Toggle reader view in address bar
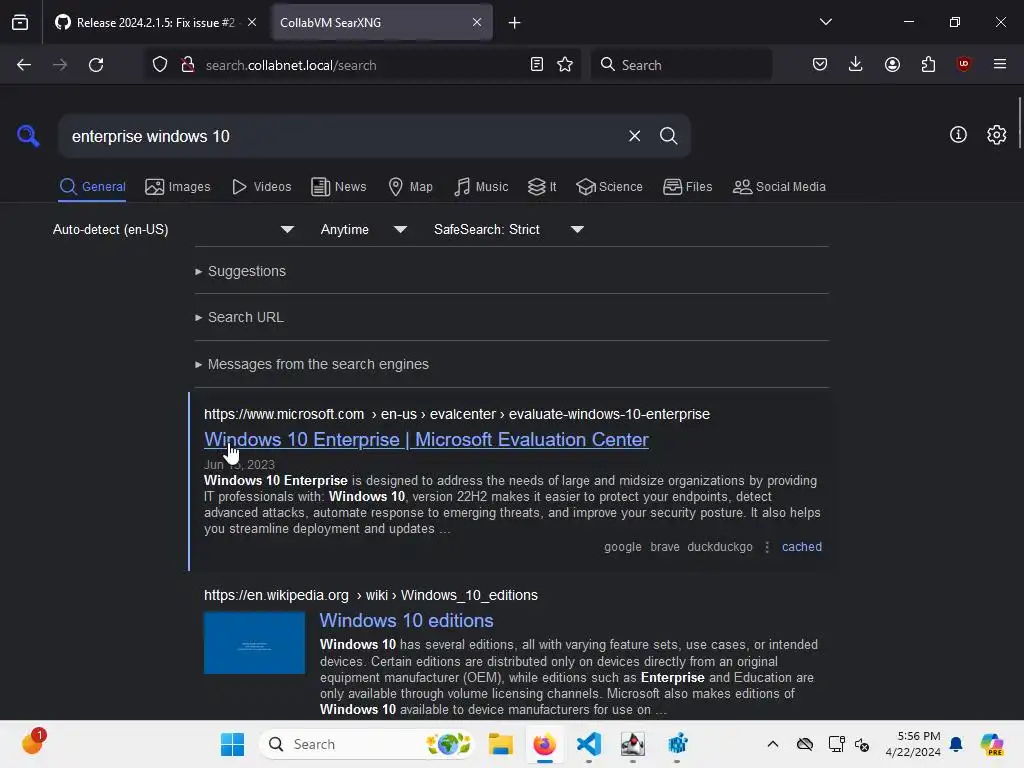Image resolution: width=1024 pixels, height=768 pixels. click(537, 64)
